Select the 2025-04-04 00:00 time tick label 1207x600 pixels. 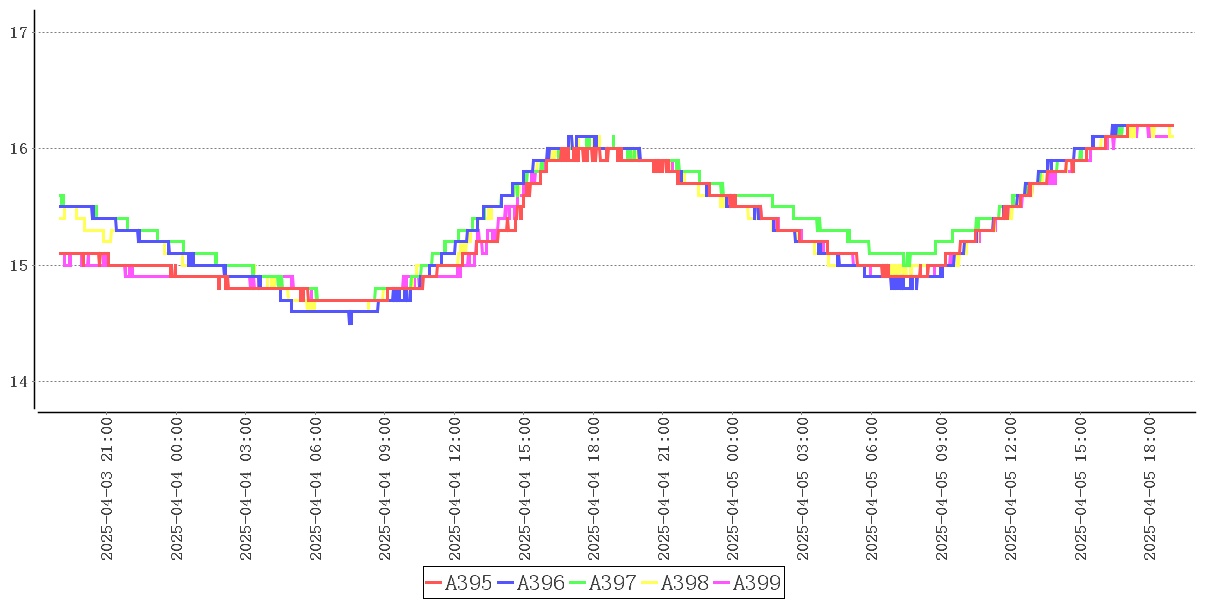click(x=177, y=489)
